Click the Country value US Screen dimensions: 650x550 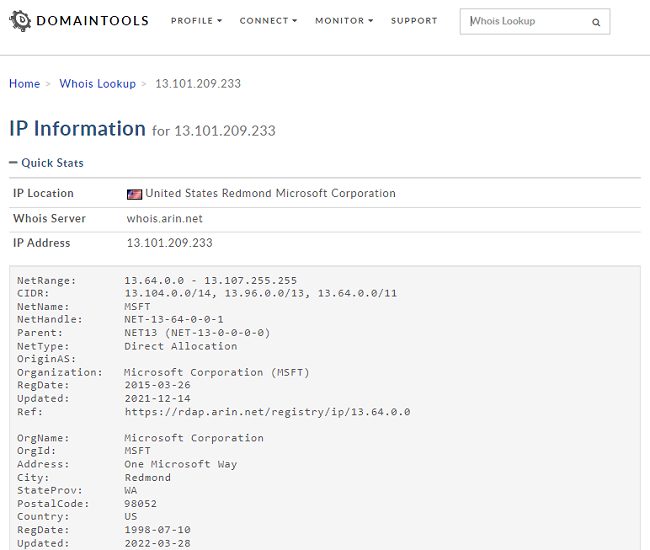coord(131,516)
